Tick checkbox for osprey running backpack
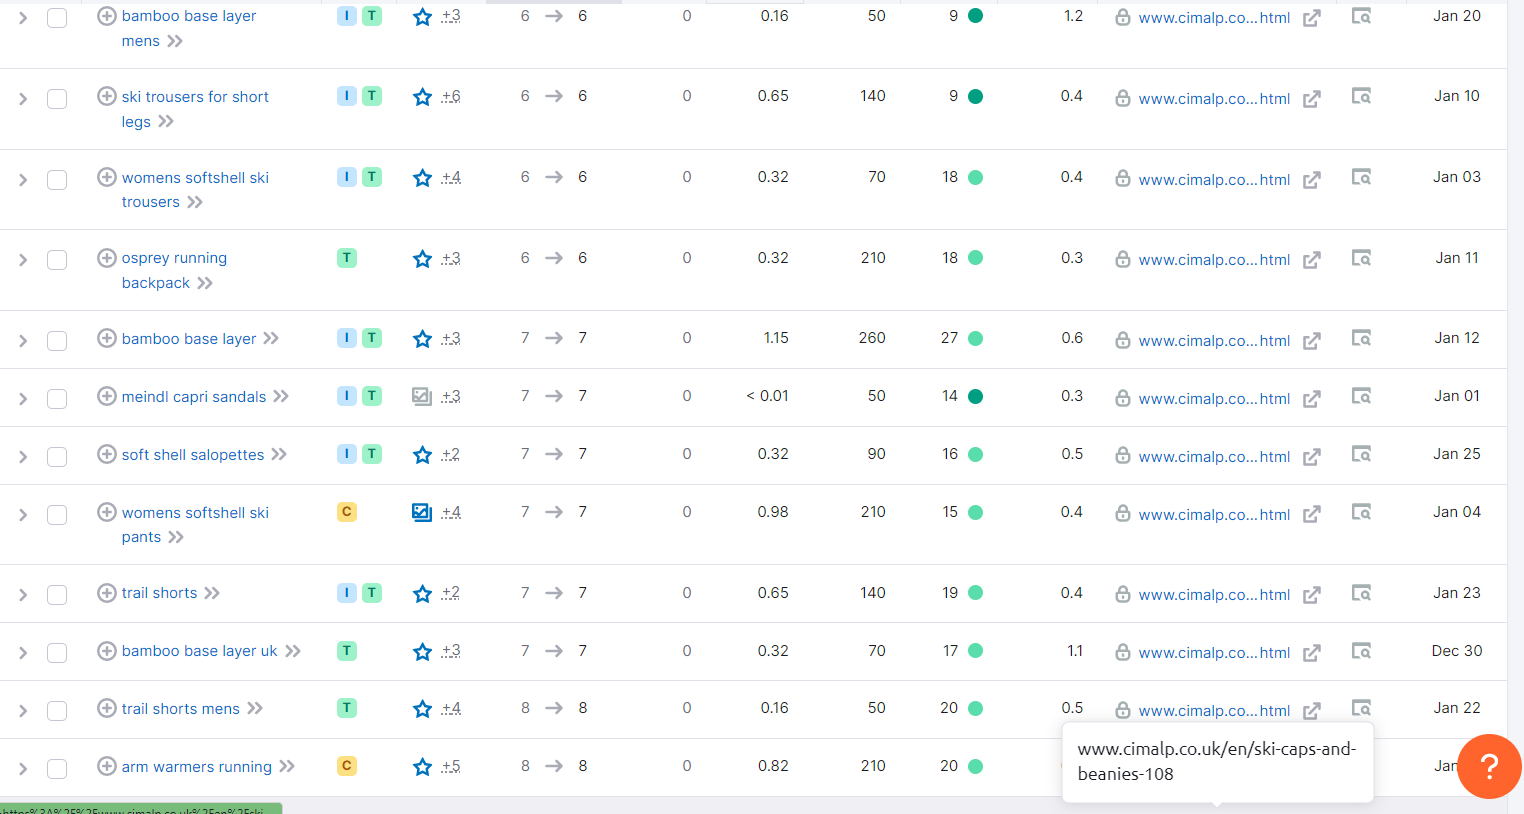 pyautogui.click(x=57, y=260)
